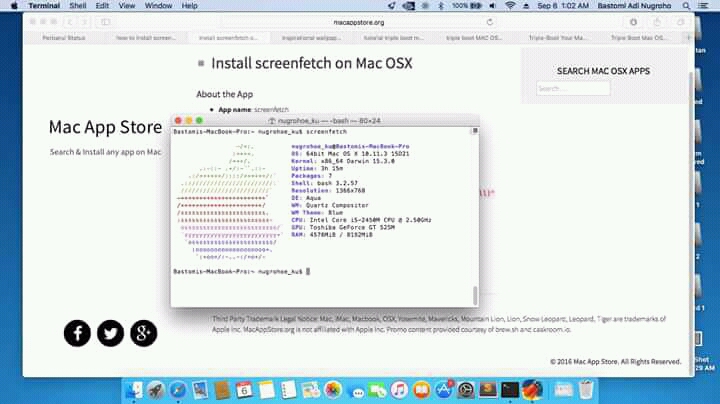The width and height of the screenshot is (720, 404).
Task: Click the macappstore.org address bar
Action: tap(359, 22)
